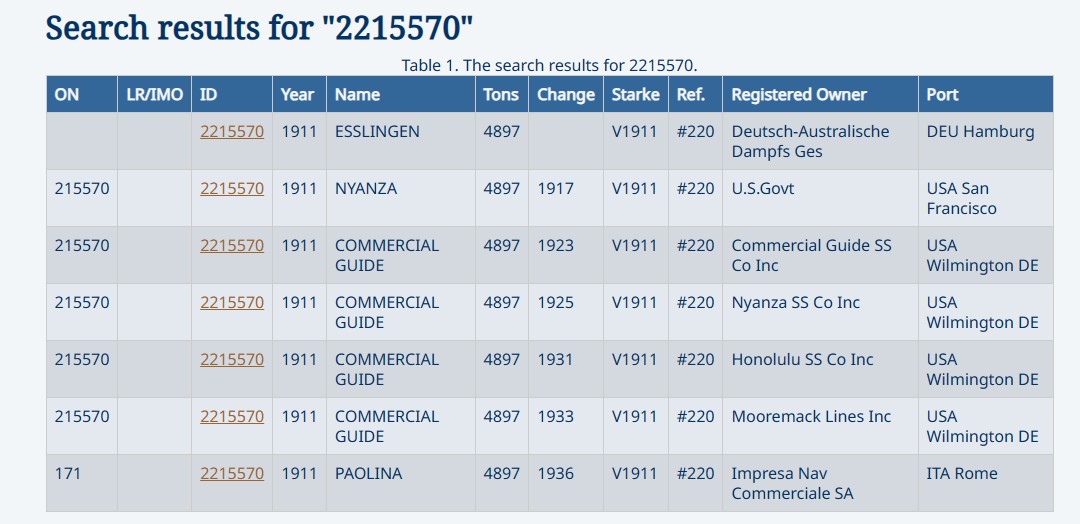Select the PAOLINA ship name cell
This screenshot has width=1080, height=524.
368,474
